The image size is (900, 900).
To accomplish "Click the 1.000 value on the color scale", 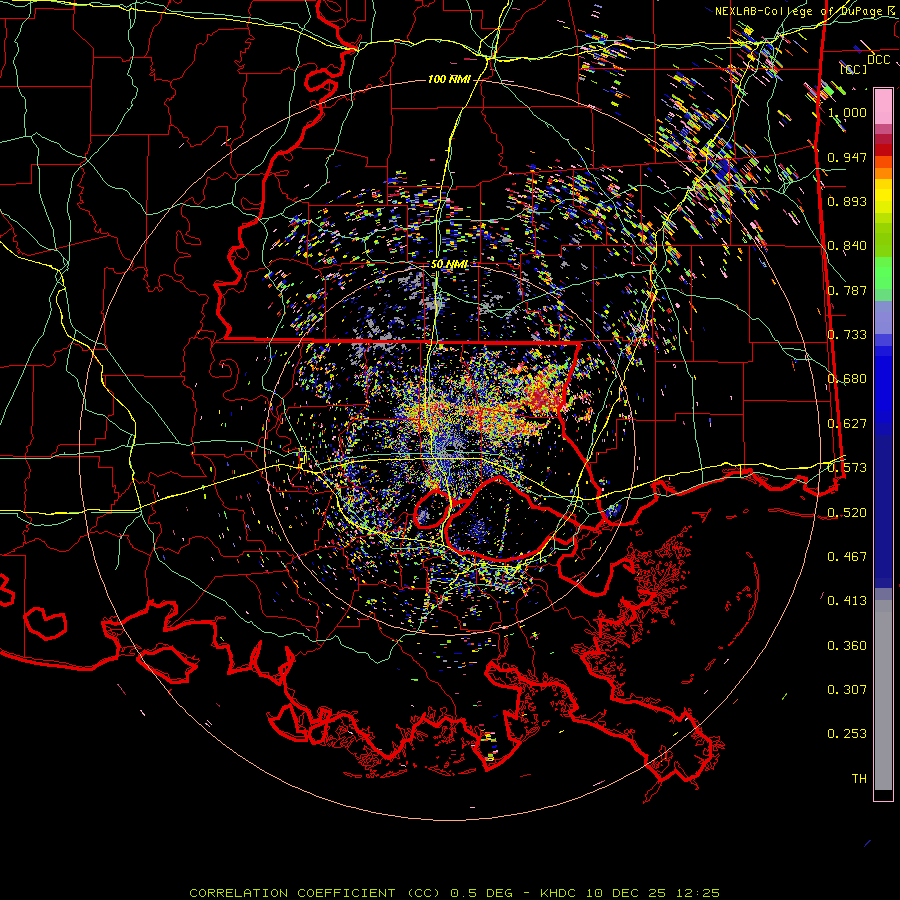I will click(x=847, y=112).
